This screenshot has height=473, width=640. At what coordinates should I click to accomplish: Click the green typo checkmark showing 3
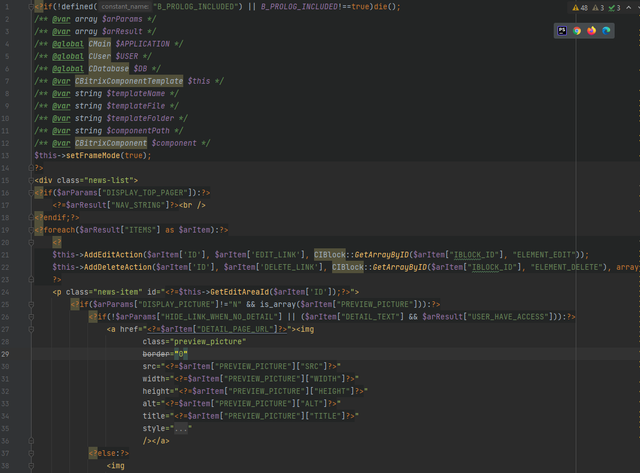614,8
